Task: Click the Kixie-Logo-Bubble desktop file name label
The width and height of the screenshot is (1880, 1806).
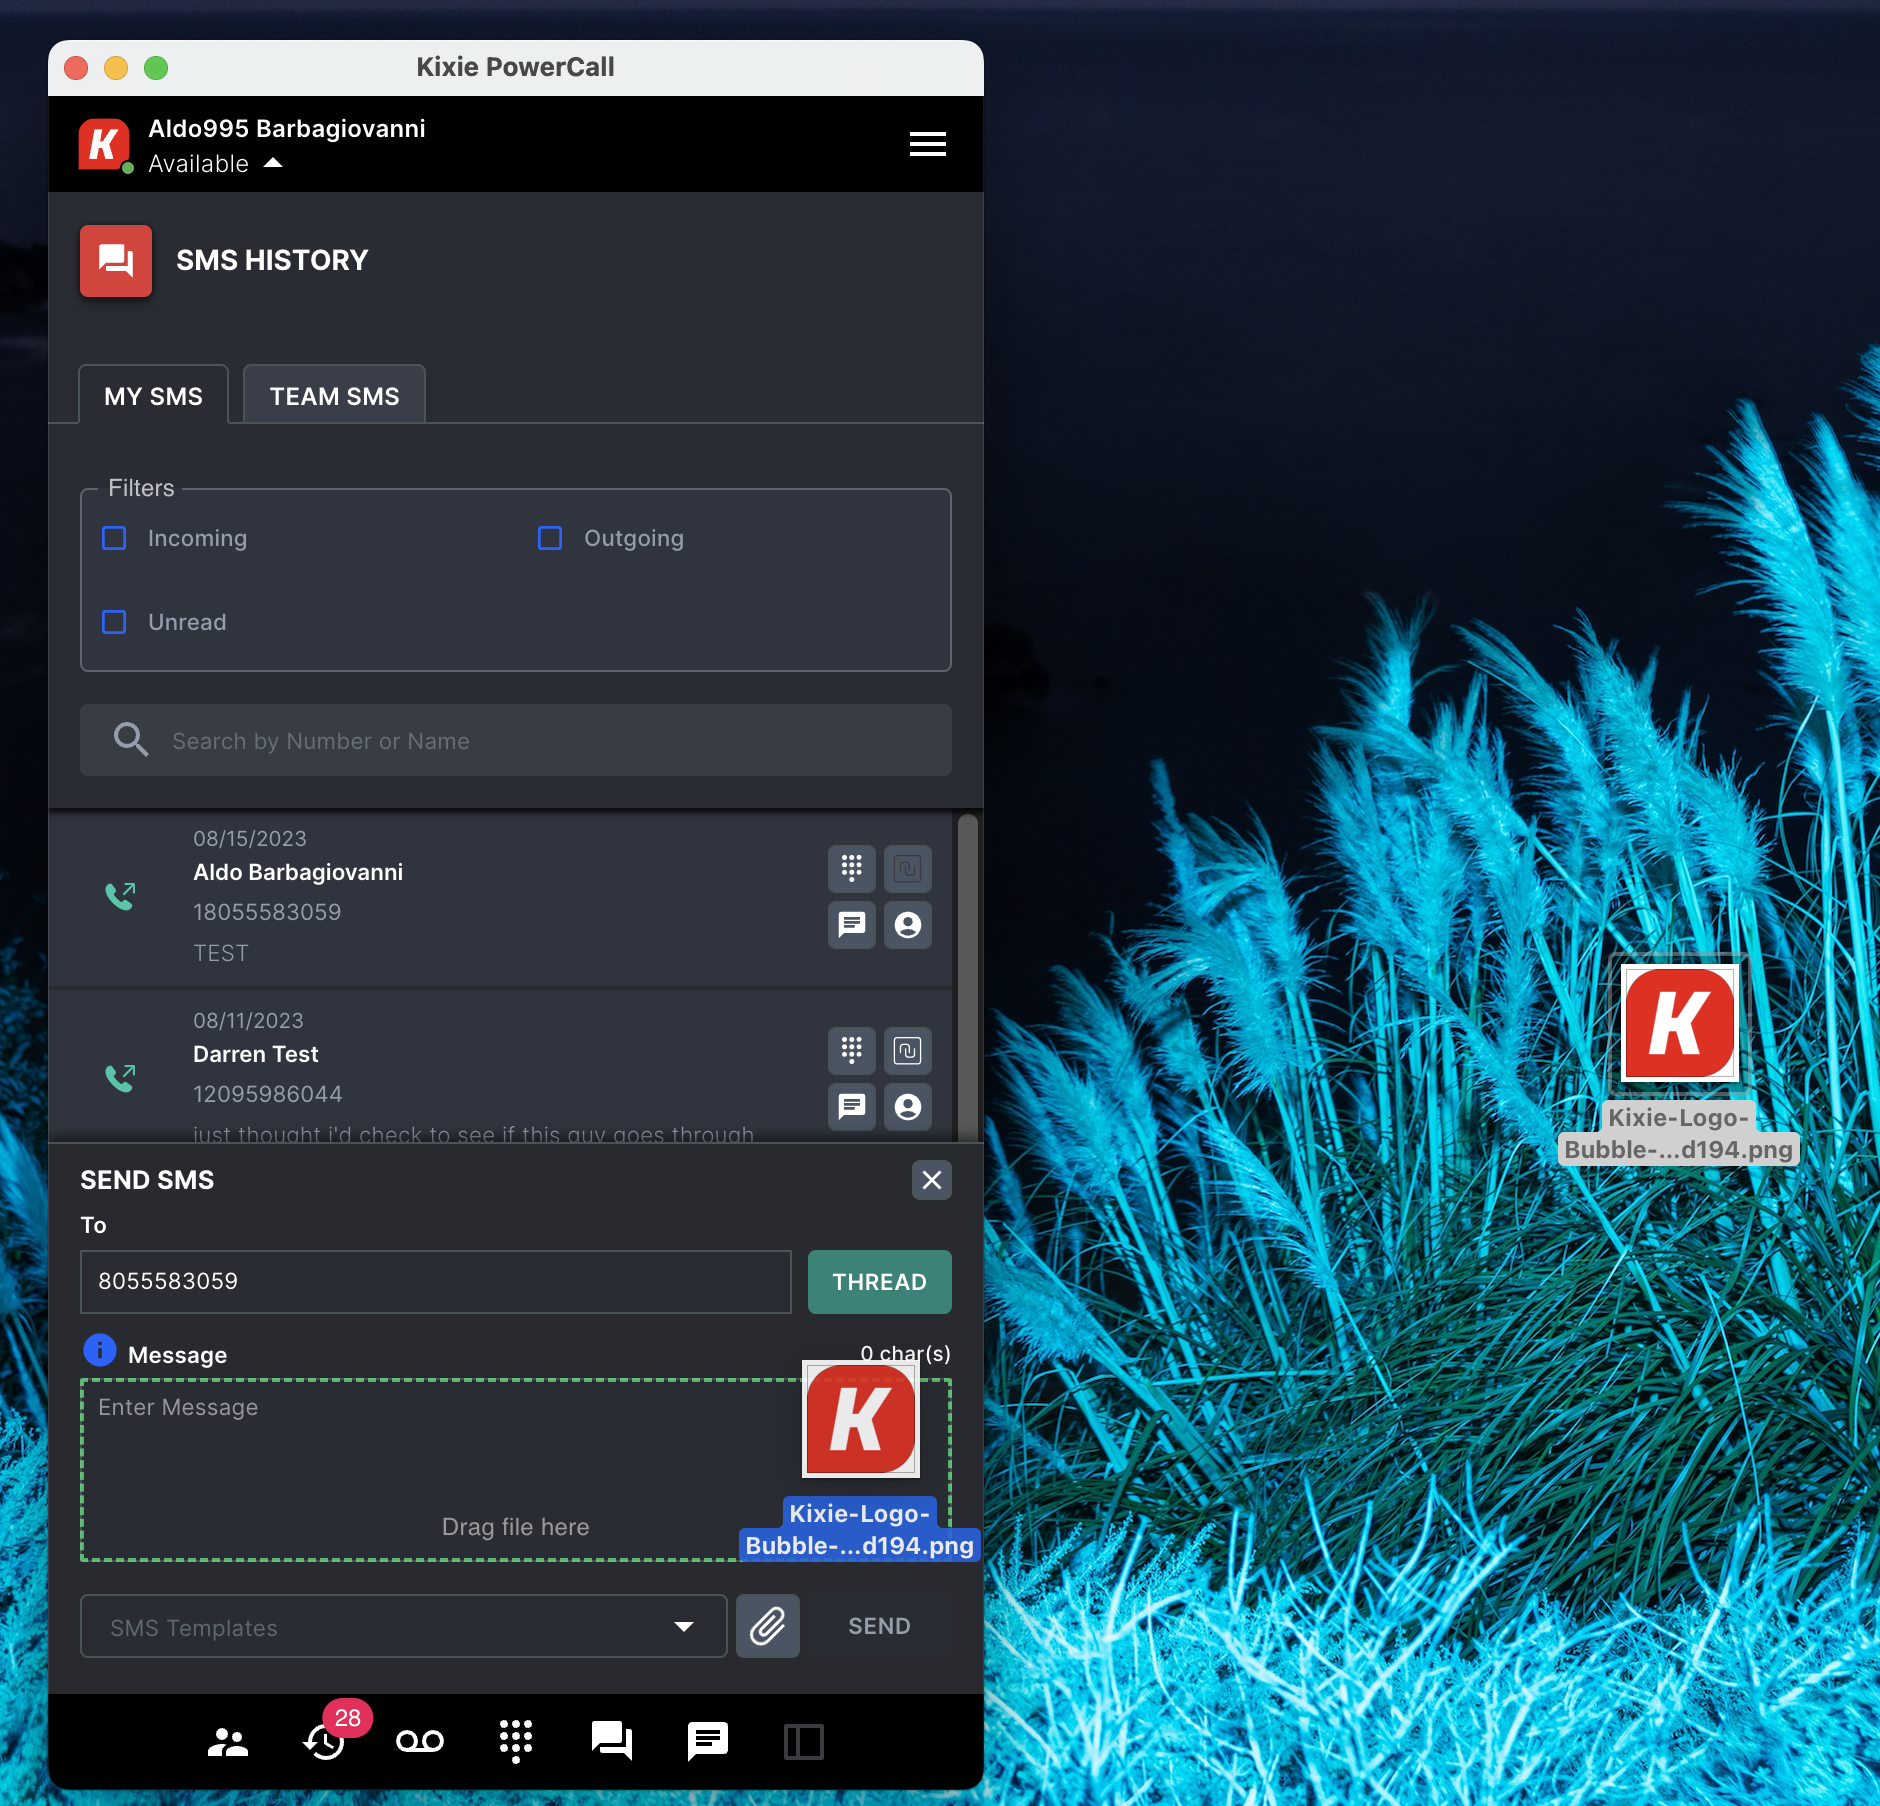Action: click(x=1679, y=1134)
